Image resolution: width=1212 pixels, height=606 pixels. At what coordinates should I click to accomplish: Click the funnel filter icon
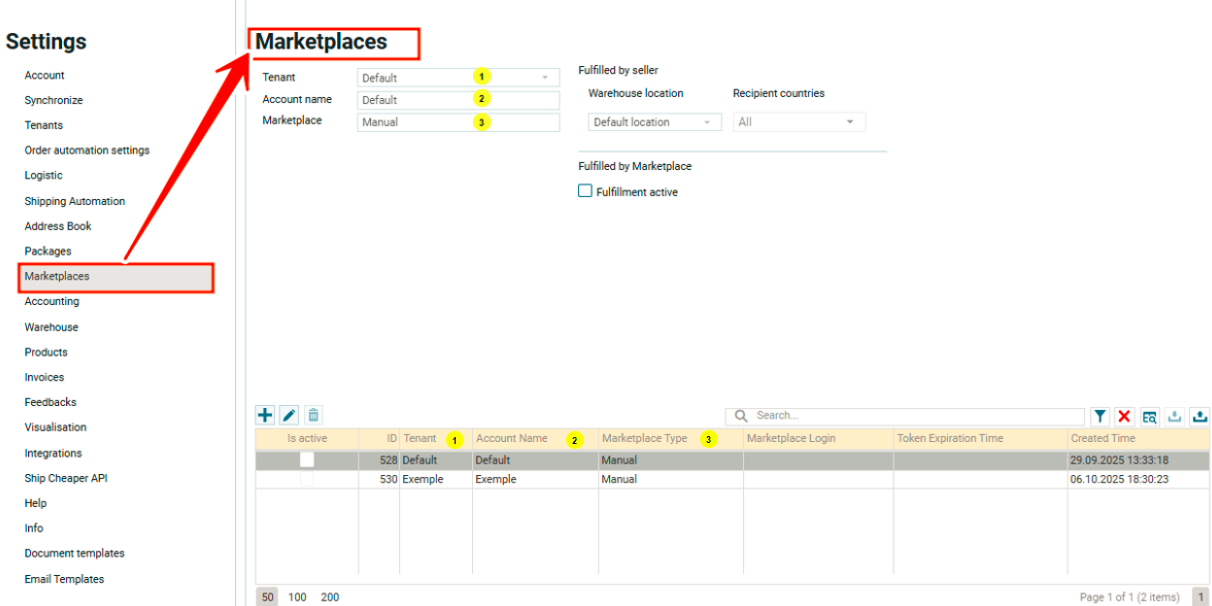pyautogui.click(x=1100, y=416)
